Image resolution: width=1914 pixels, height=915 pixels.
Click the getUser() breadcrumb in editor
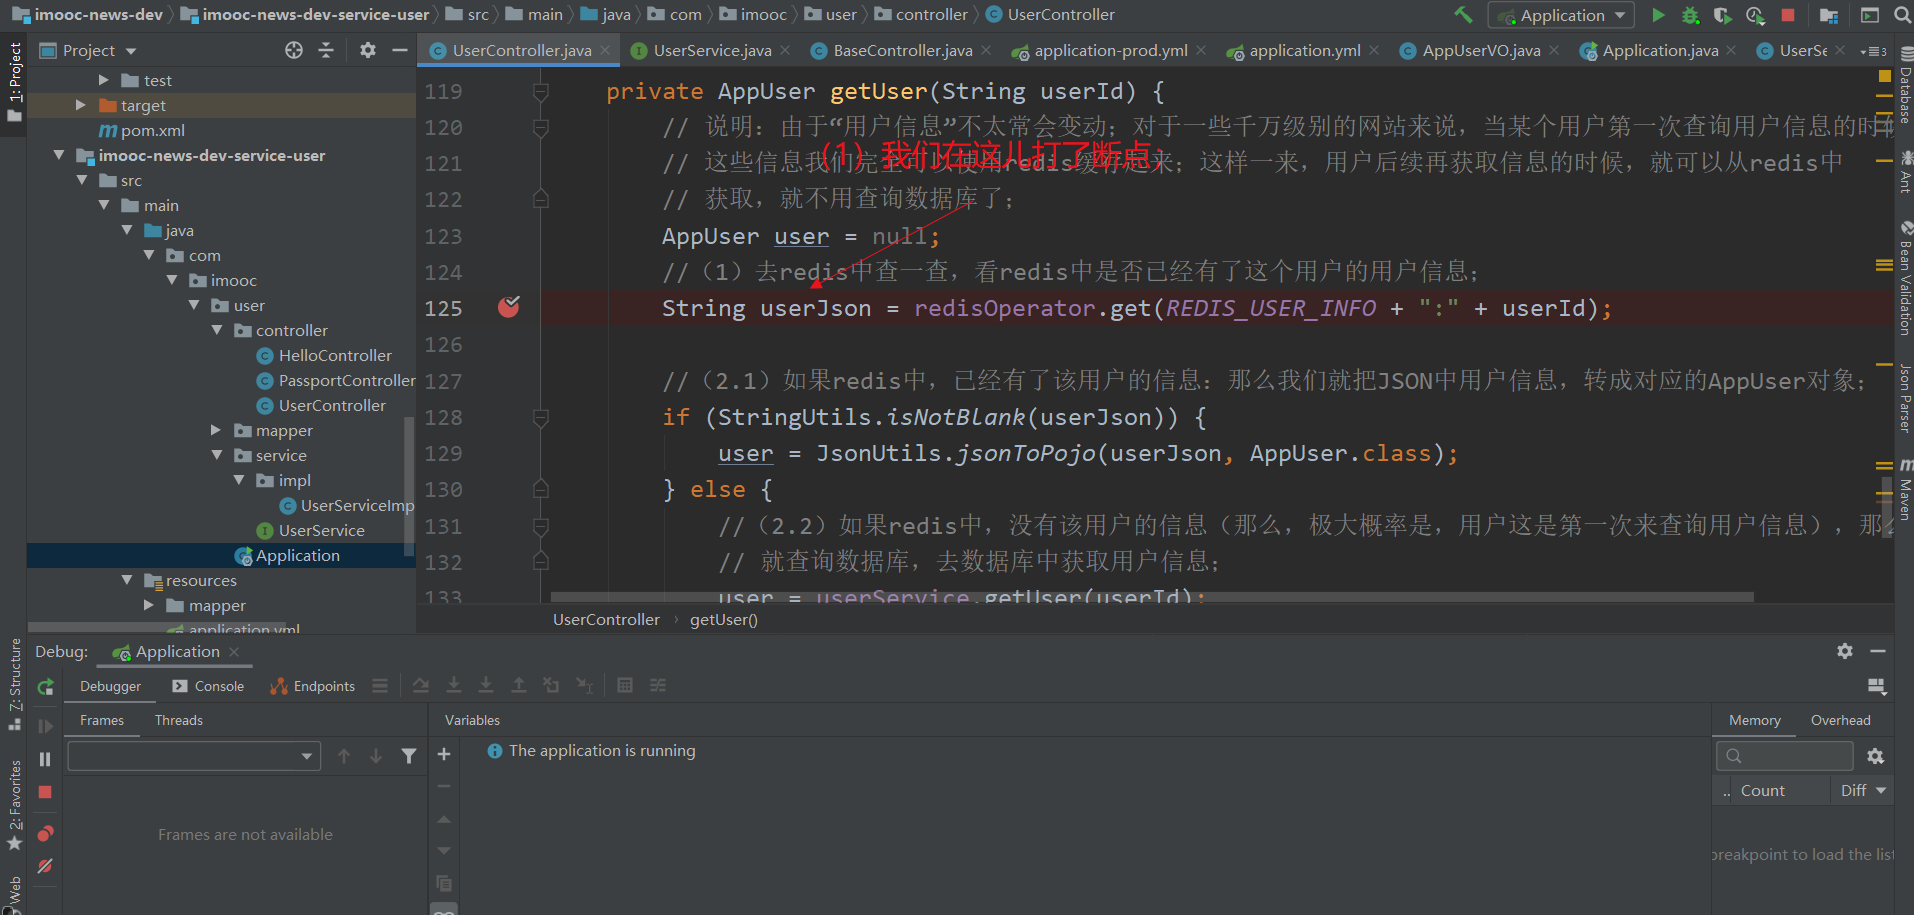pyautogui.click(x=724, y=619)
